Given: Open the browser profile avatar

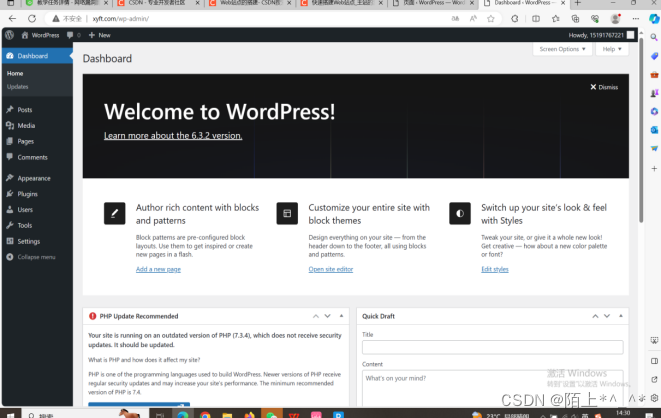Looking at the screenshot, I should 615,19.
